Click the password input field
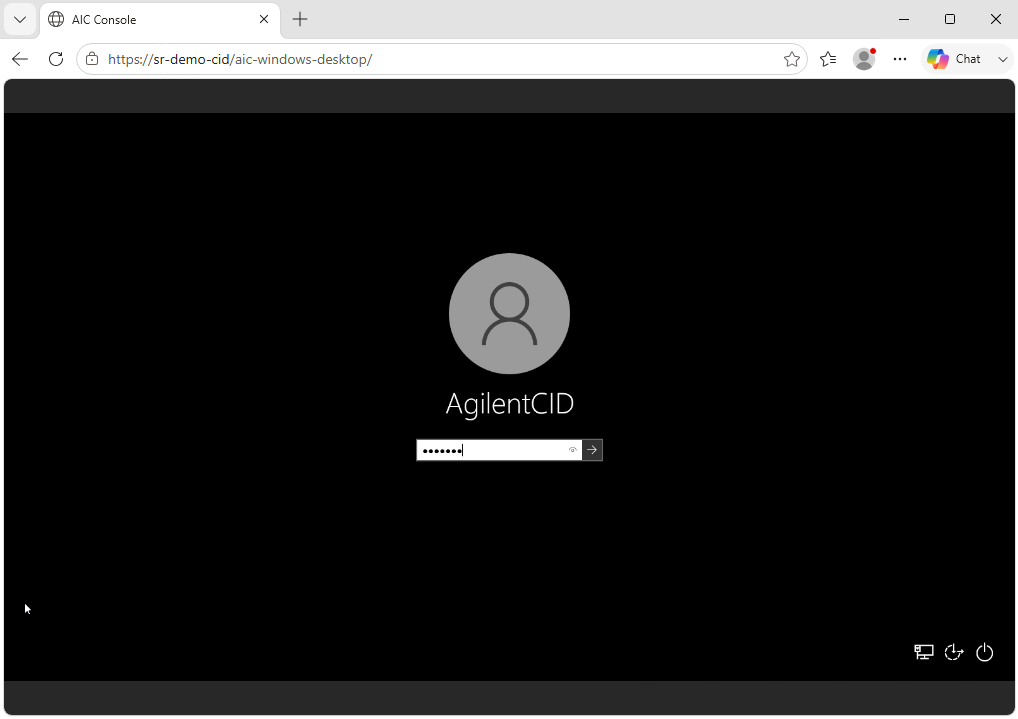The width and height of the screenshot is (1018, 719). [x=499, y=450]
